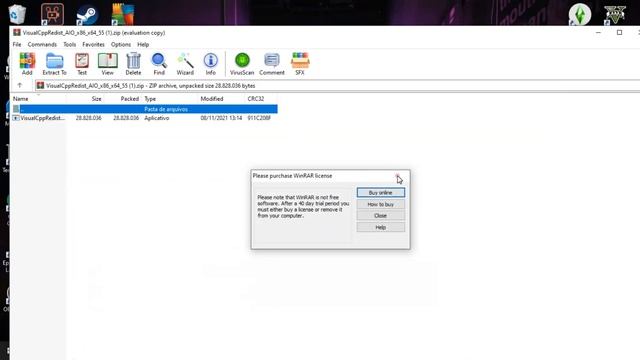
Task: Click the Buy online button
Action: 380,192
